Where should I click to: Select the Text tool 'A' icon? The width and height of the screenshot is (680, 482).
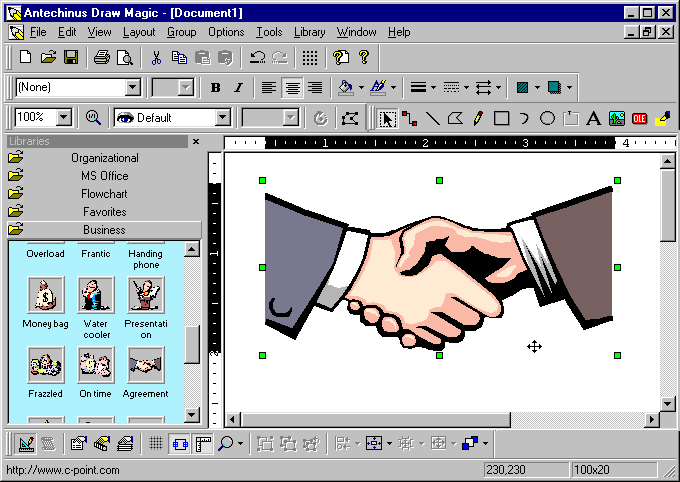click(593, 118)
